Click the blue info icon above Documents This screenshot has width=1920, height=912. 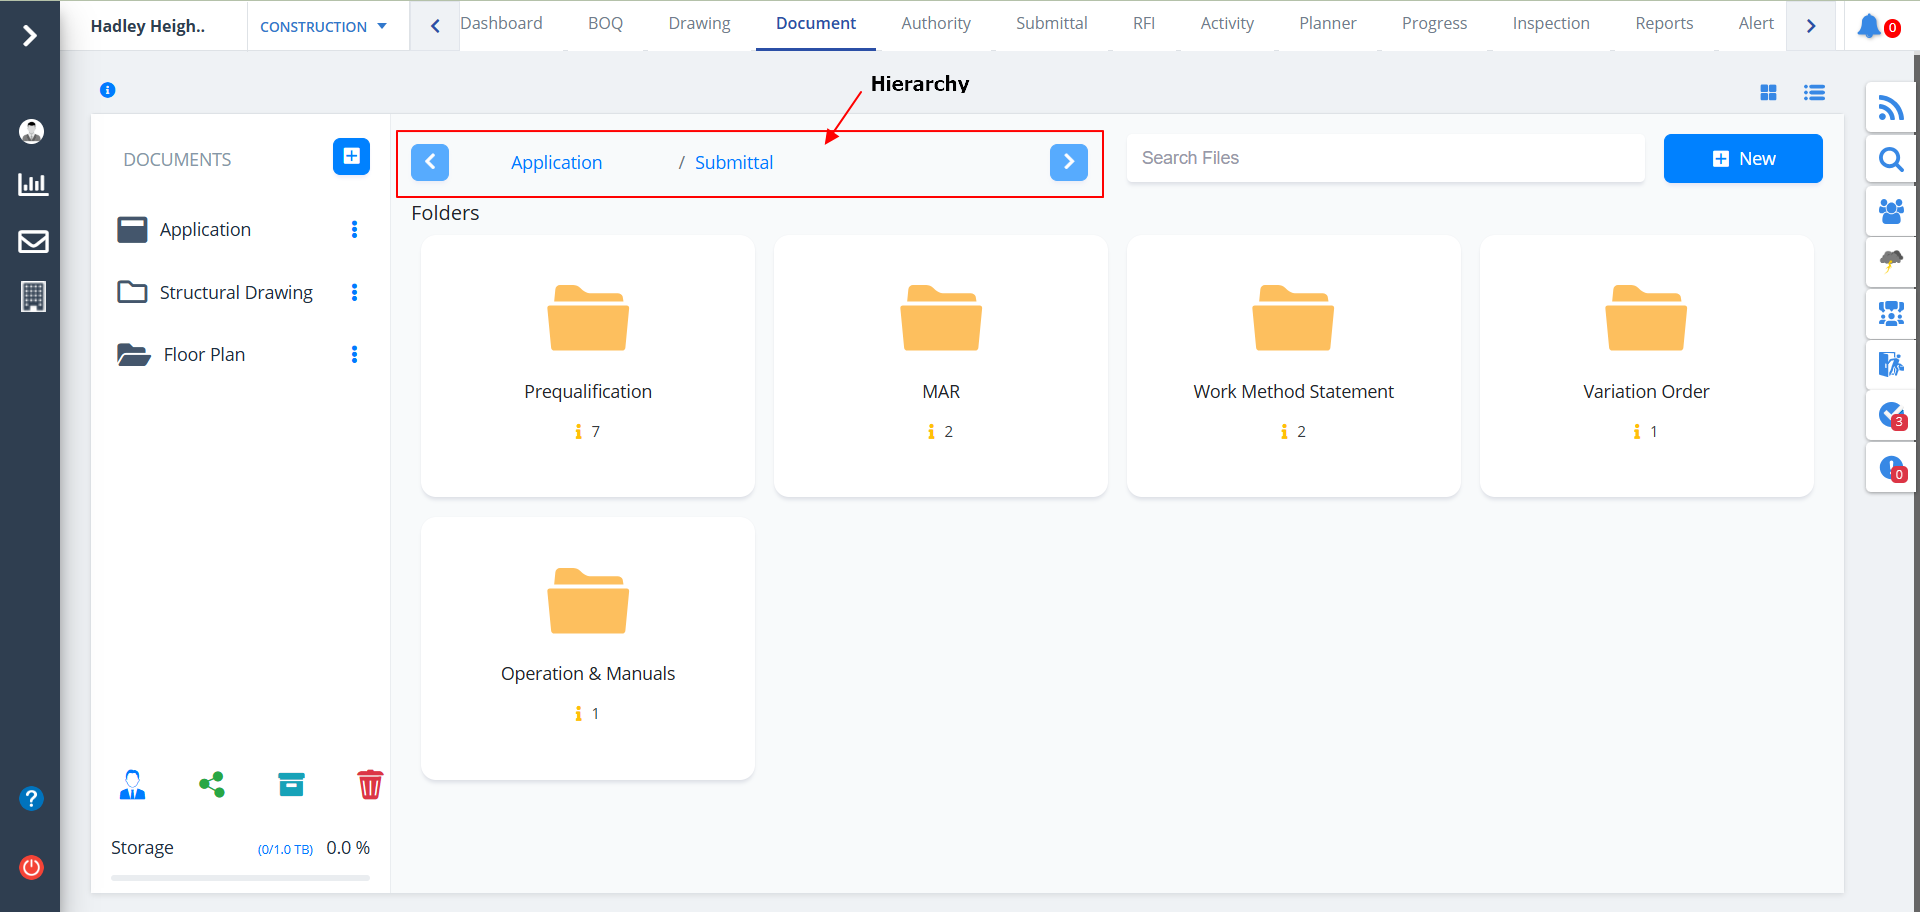coord(108,90)
